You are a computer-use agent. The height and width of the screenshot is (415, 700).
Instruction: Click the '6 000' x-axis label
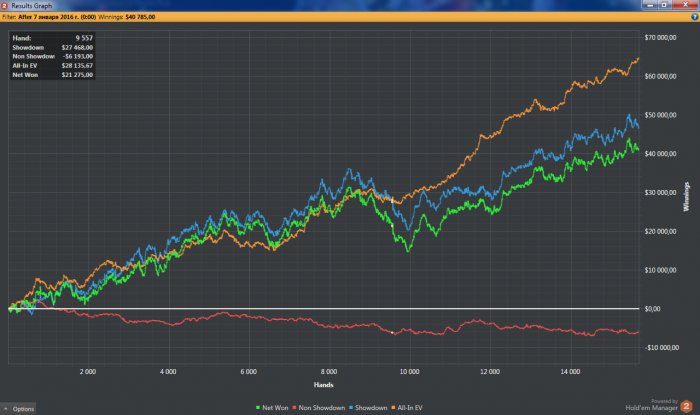click(x=248, y=372)
